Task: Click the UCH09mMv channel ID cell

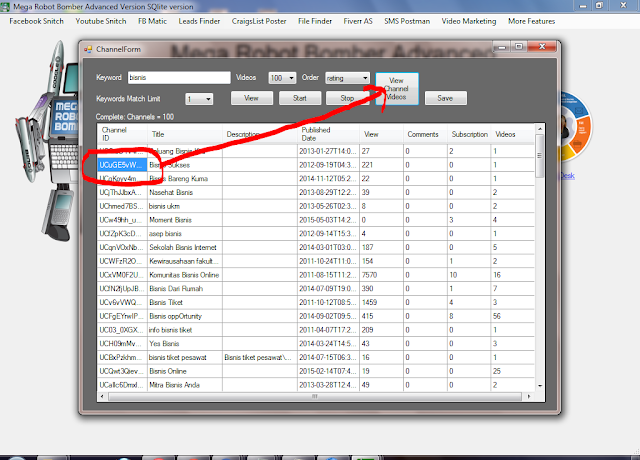Action: tap(122, 344)
